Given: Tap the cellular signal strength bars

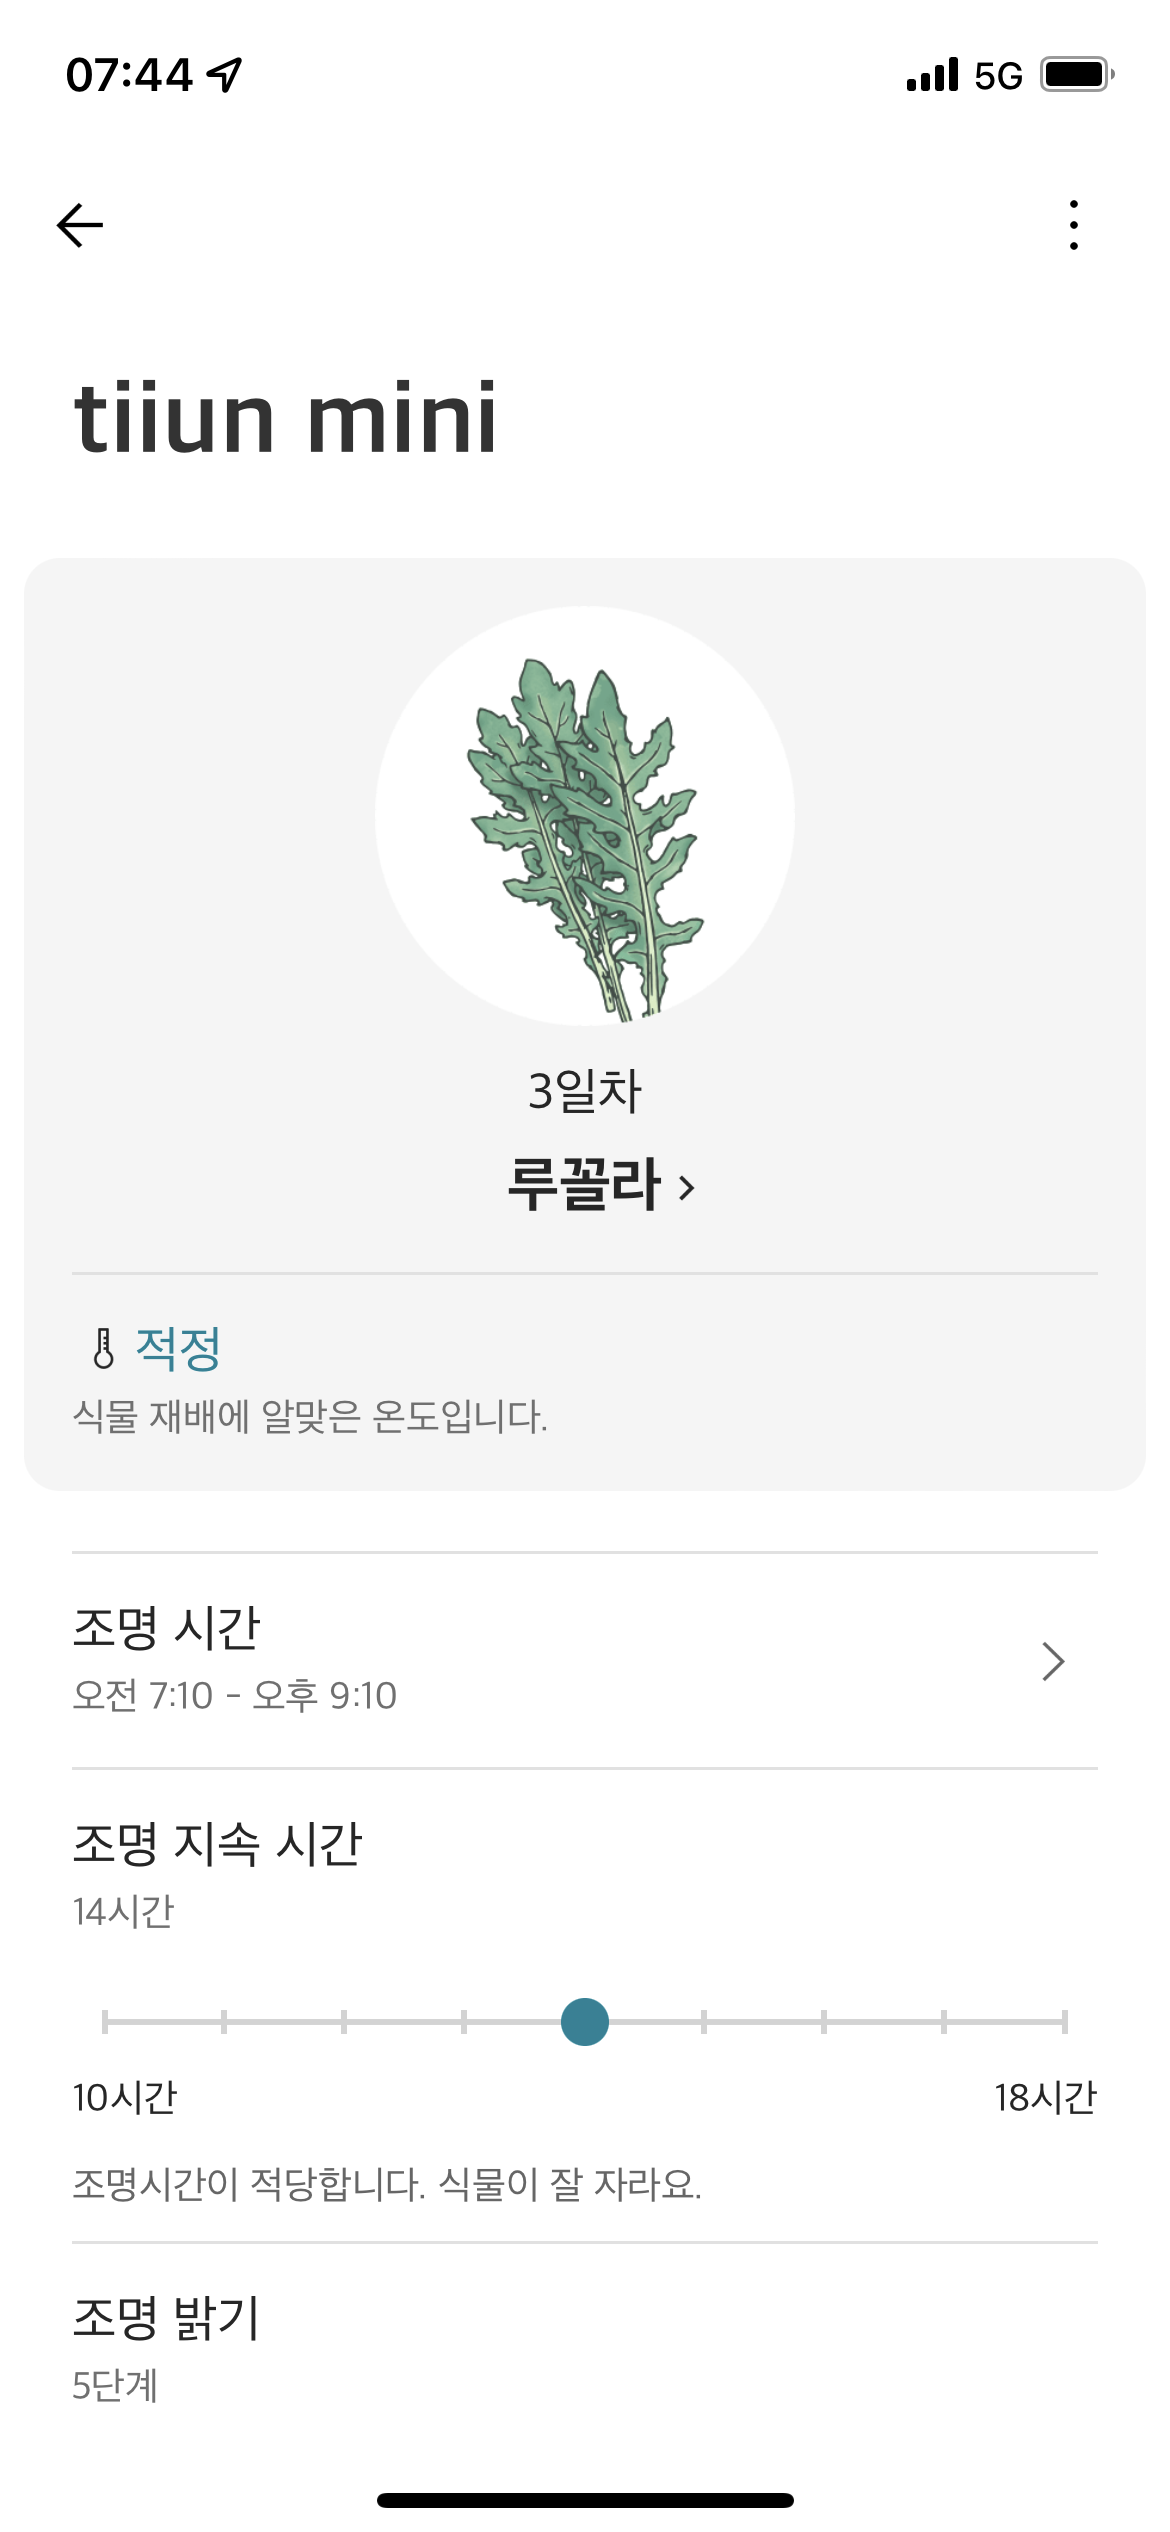Looking at the screenshot, I should [x=932, y=75].
